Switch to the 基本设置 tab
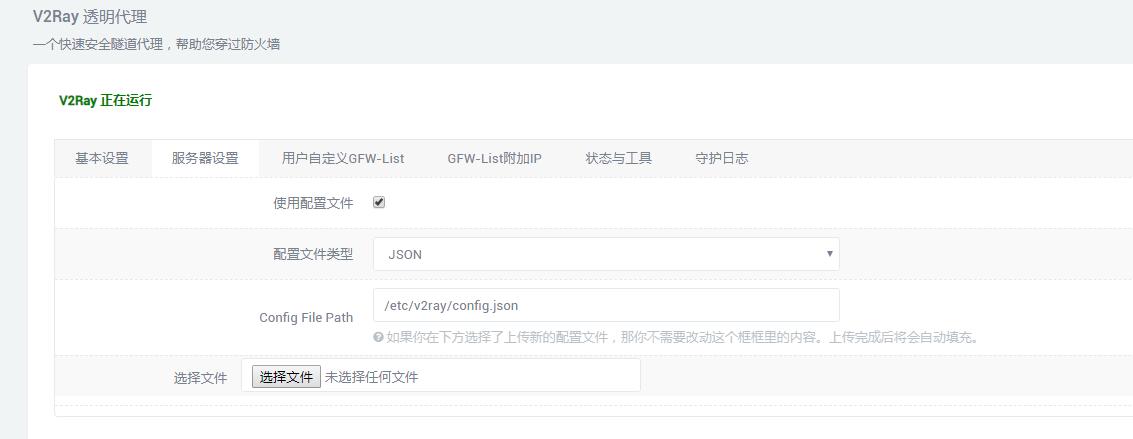 point(102,158)
